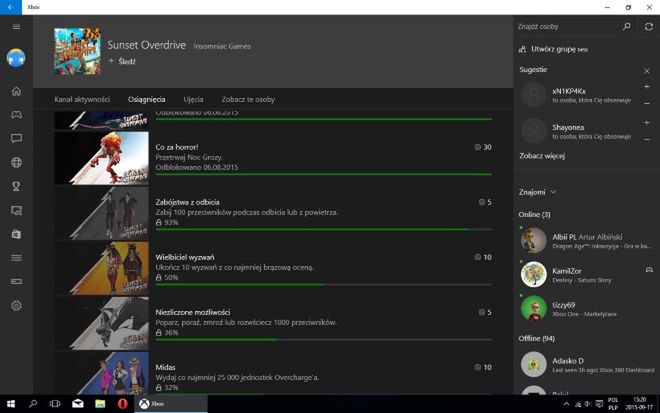
Task: Open the hamburger menu in Xbox sidebar
Action: pos(16,27)
